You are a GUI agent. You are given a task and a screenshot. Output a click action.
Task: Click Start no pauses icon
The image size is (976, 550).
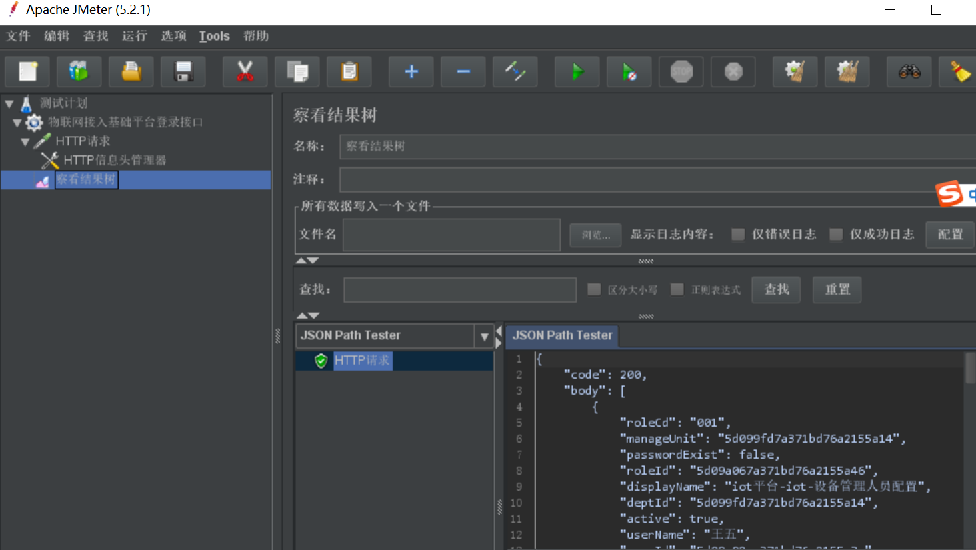pyautogui.click(x=629, y=72)
